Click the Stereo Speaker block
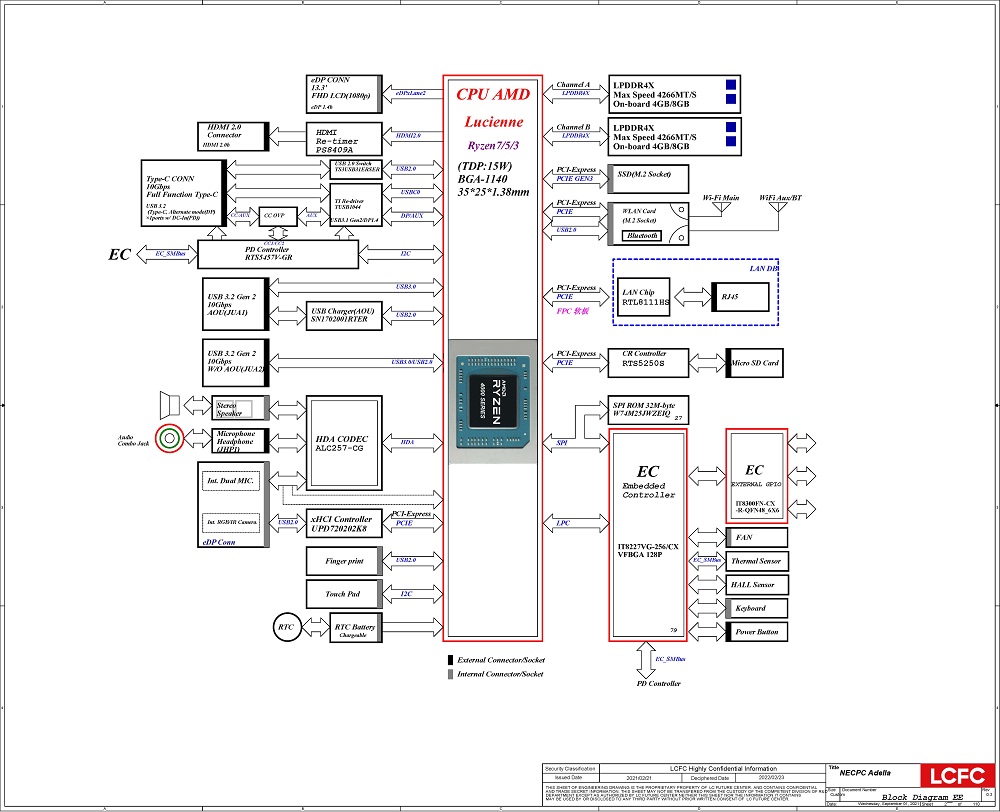 tap(240, 408)
